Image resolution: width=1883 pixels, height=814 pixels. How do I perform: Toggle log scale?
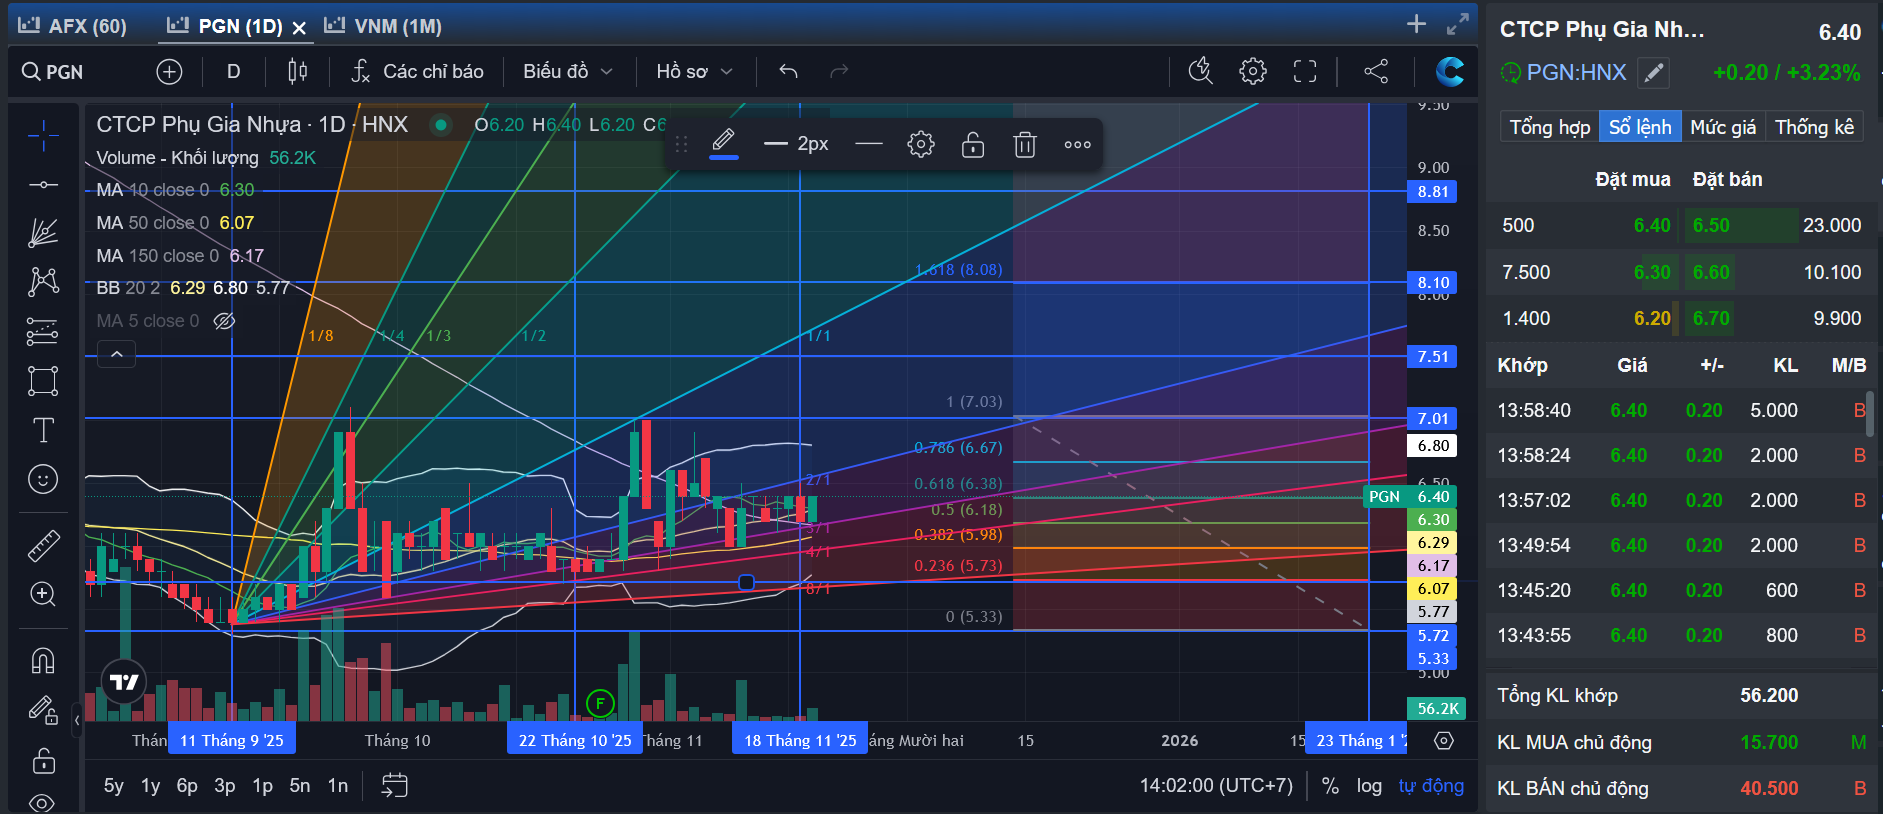[1369, 786]
